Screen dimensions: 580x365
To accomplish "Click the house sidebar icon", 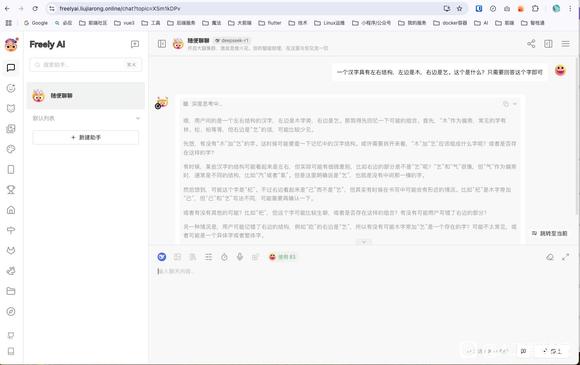I will (x=11, y=210).
